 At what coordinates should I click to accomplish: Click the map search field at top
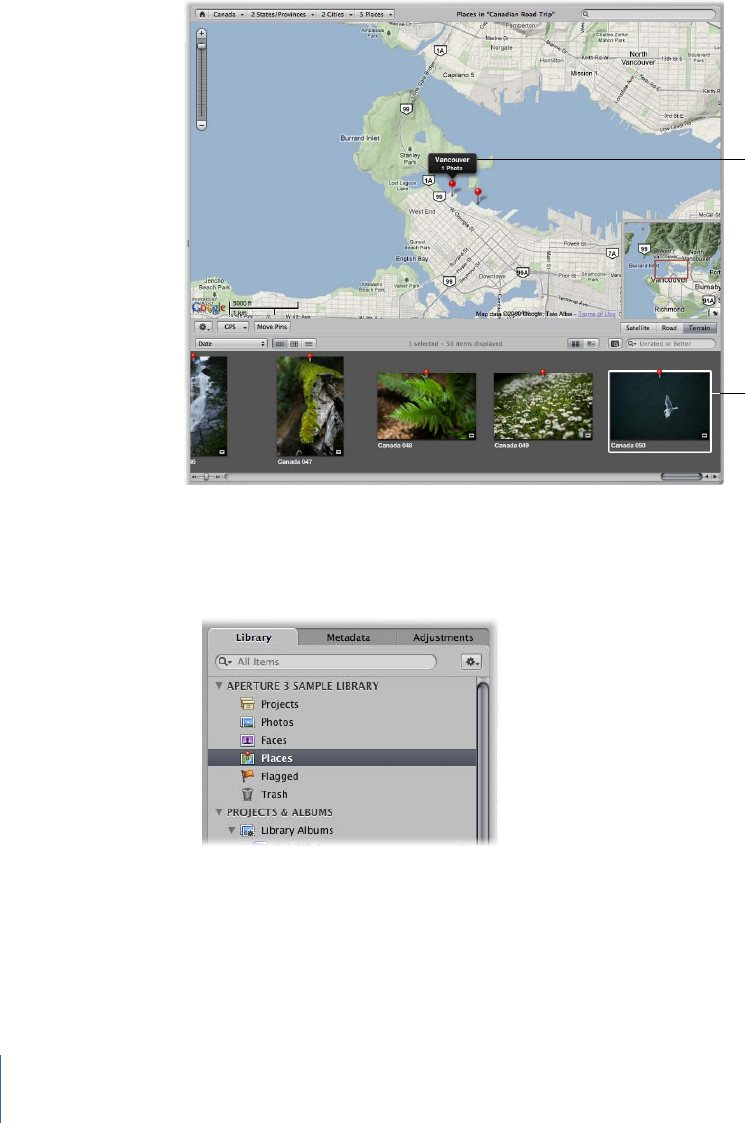[x=648, y=14]
